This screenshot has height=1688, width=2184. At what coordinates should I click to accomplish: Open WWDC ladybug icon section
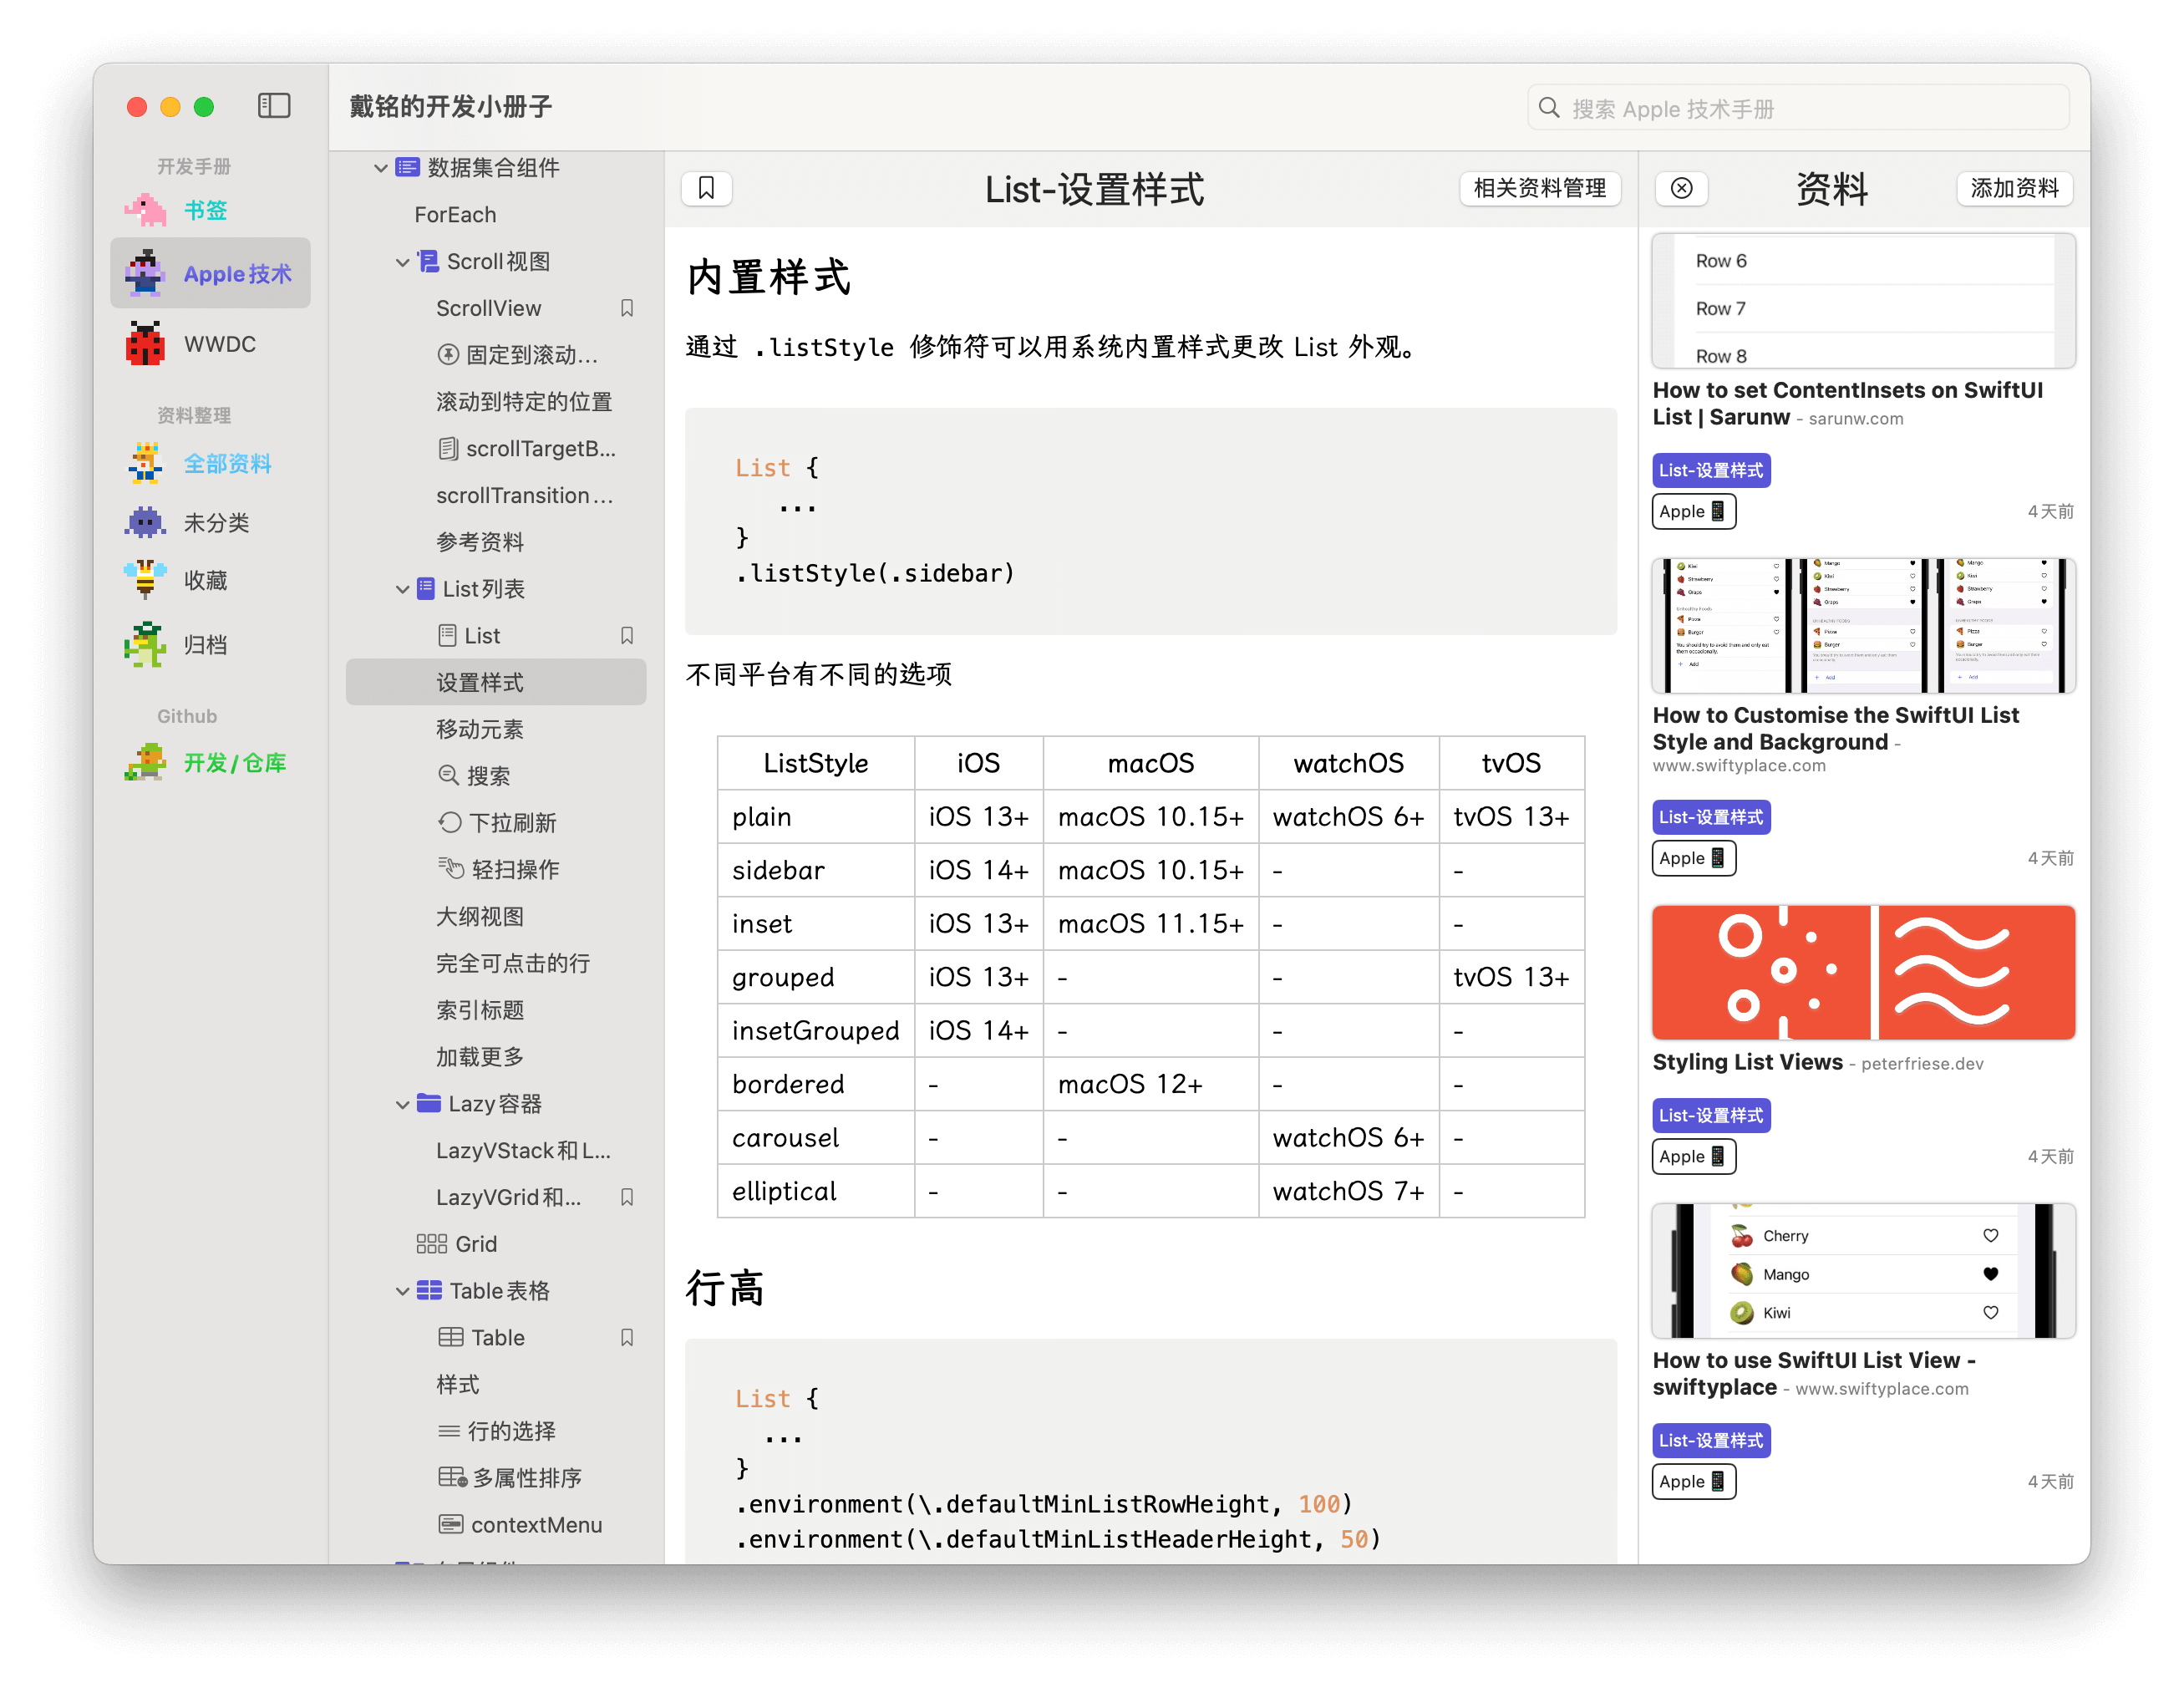pos(219,344)
